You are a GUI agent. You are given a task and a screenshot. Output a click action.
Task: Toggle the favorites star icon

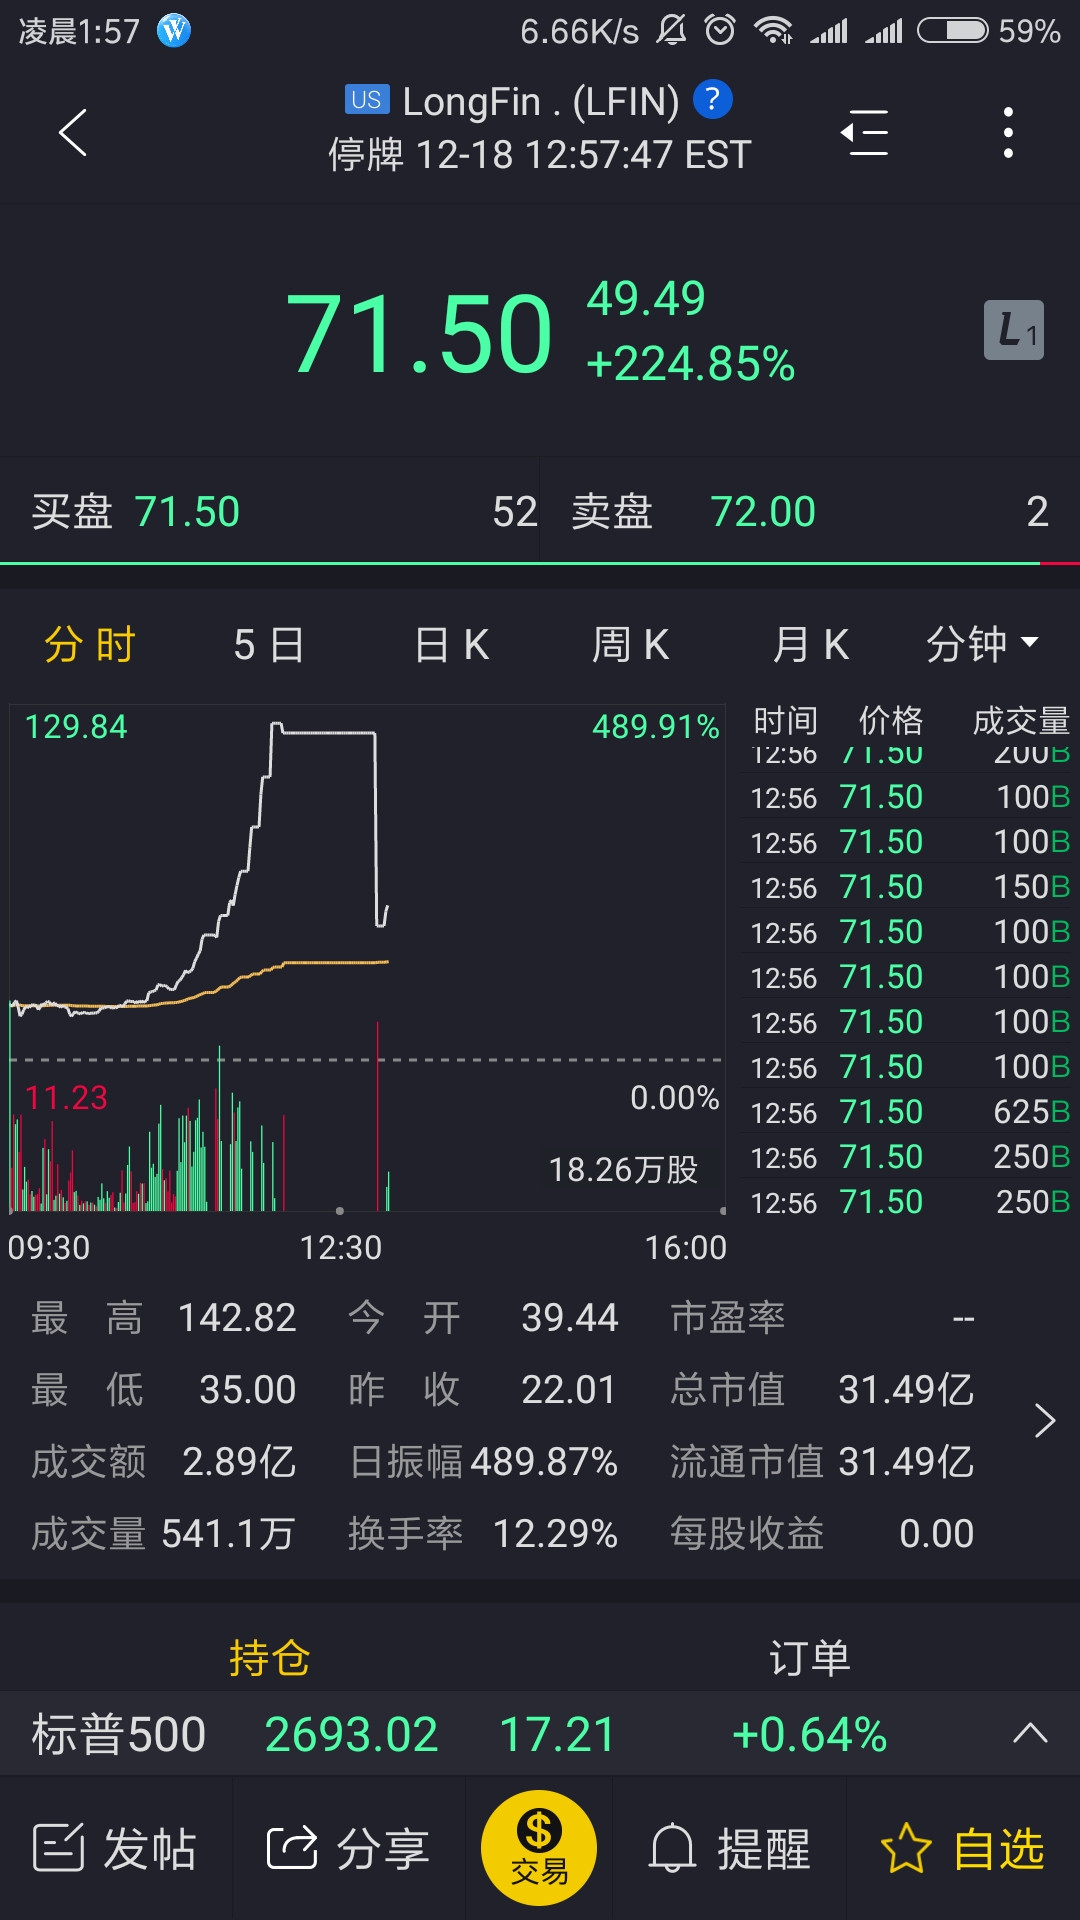tap(906, 1847)
